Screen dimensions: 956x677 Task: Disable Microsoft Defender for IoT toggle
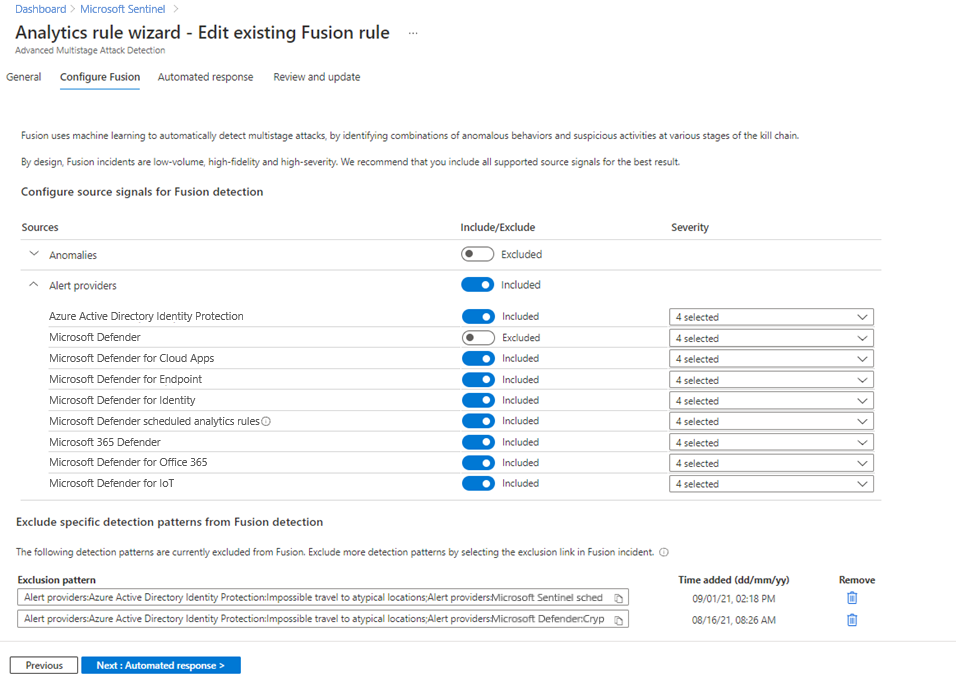coord(478,484)
